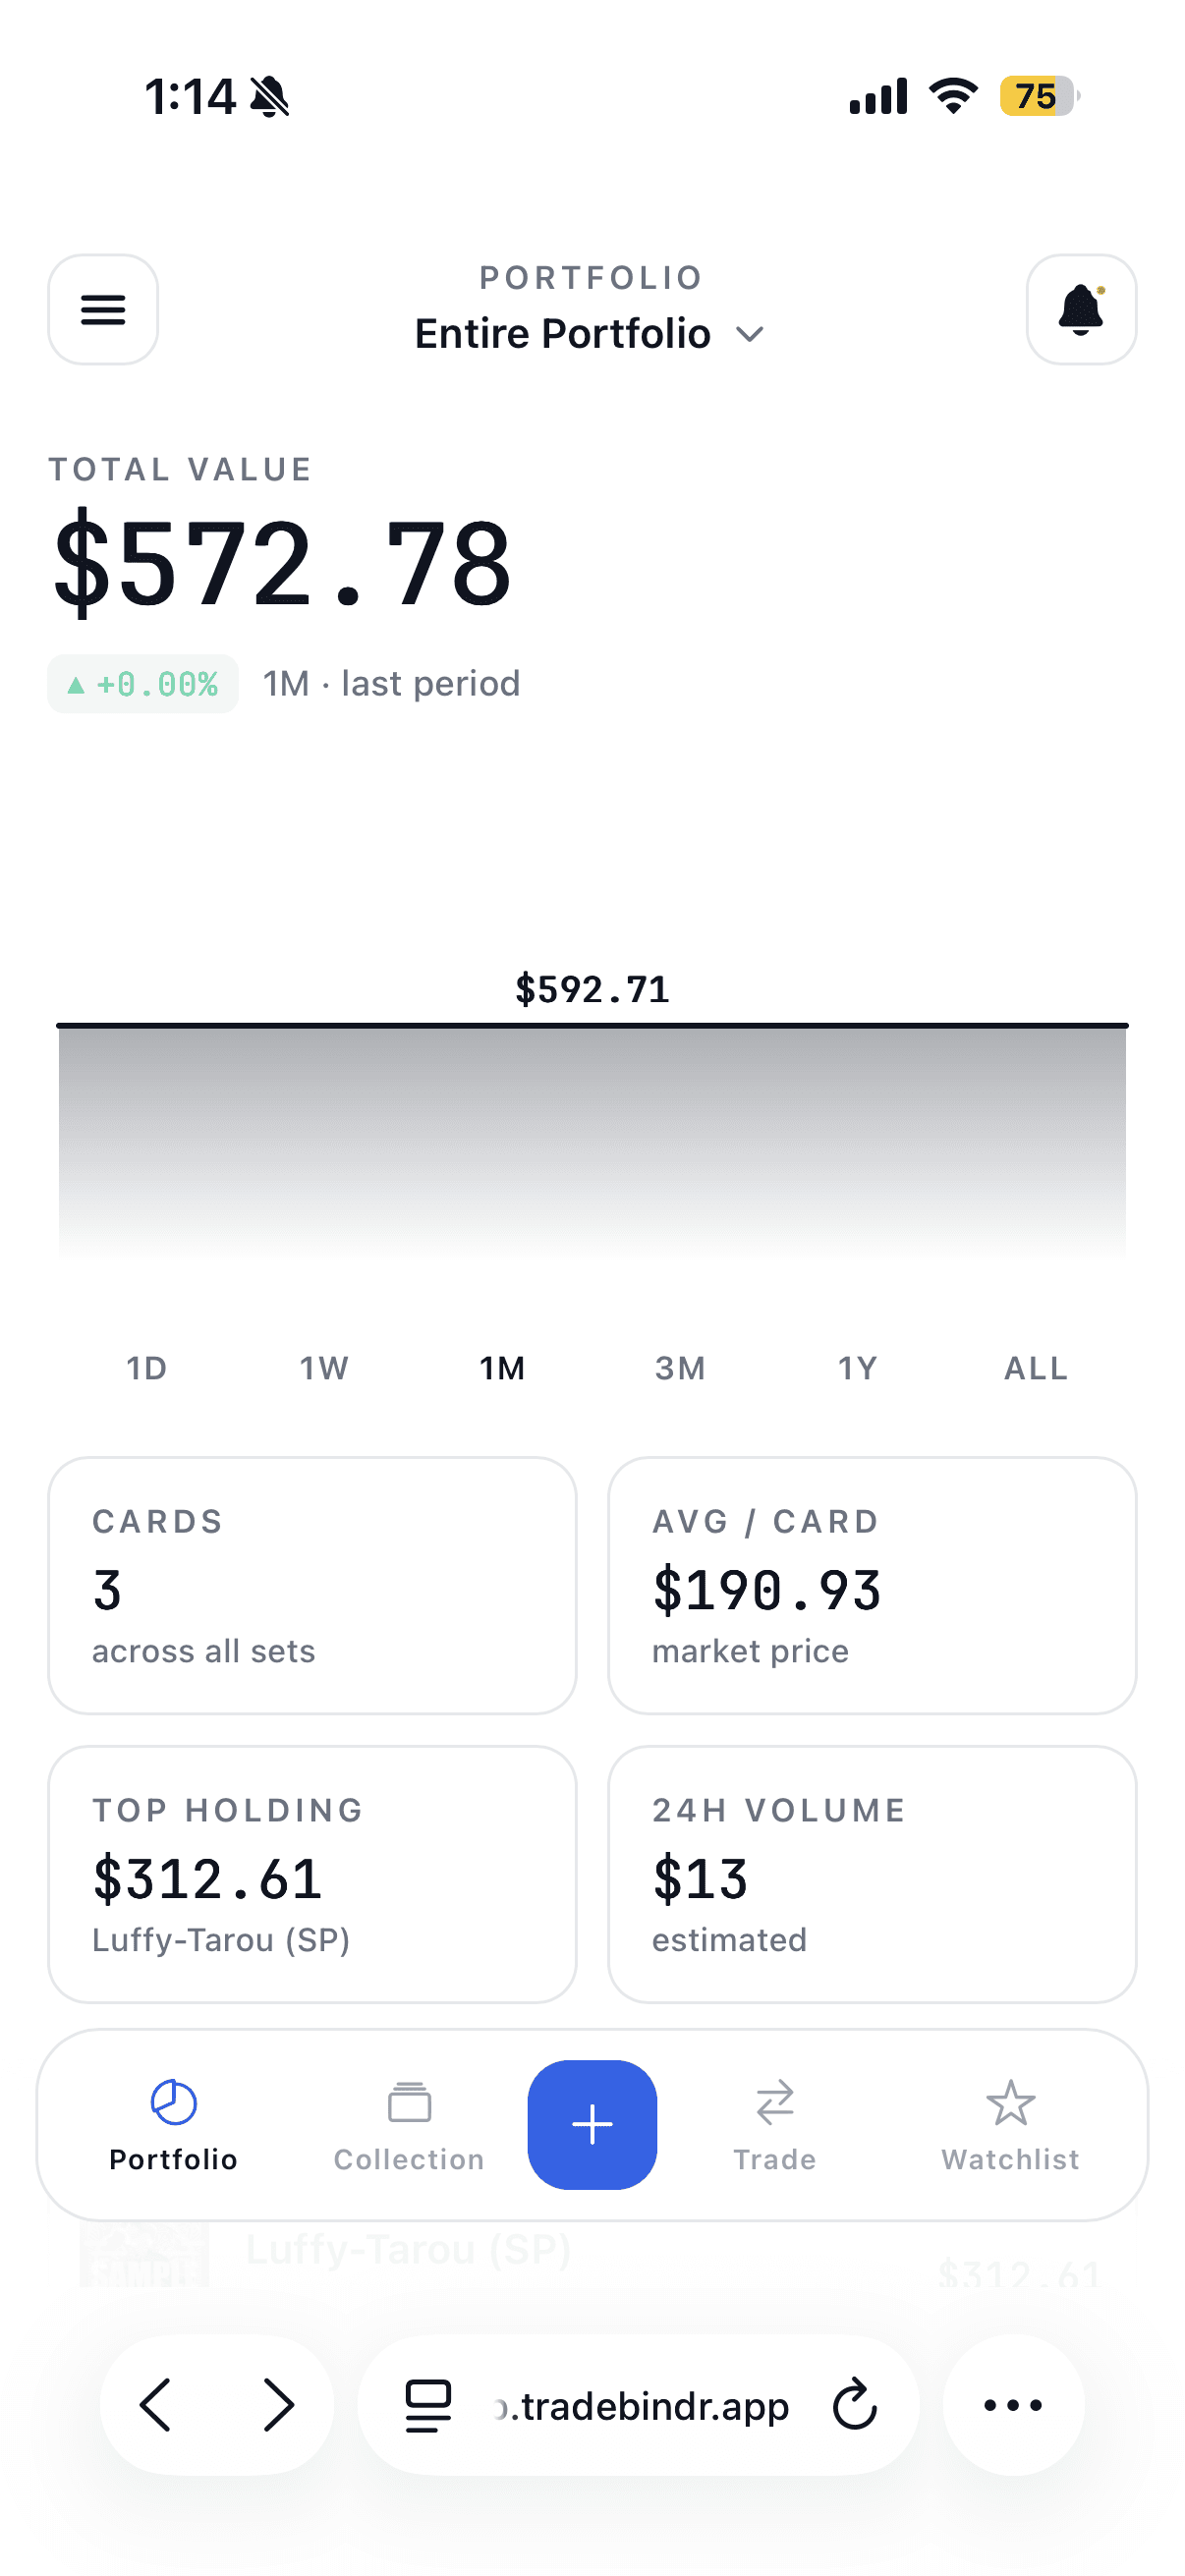Open notifications bell
Viewport: 1185px width, 2576px height.
coord(1081,309)
